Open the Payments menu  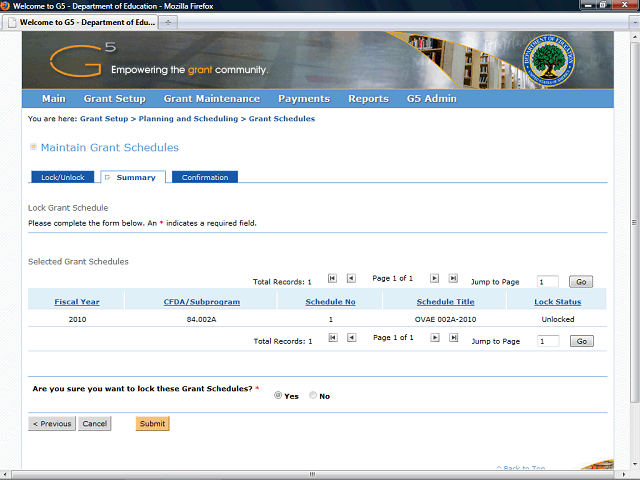coord(304,99)
